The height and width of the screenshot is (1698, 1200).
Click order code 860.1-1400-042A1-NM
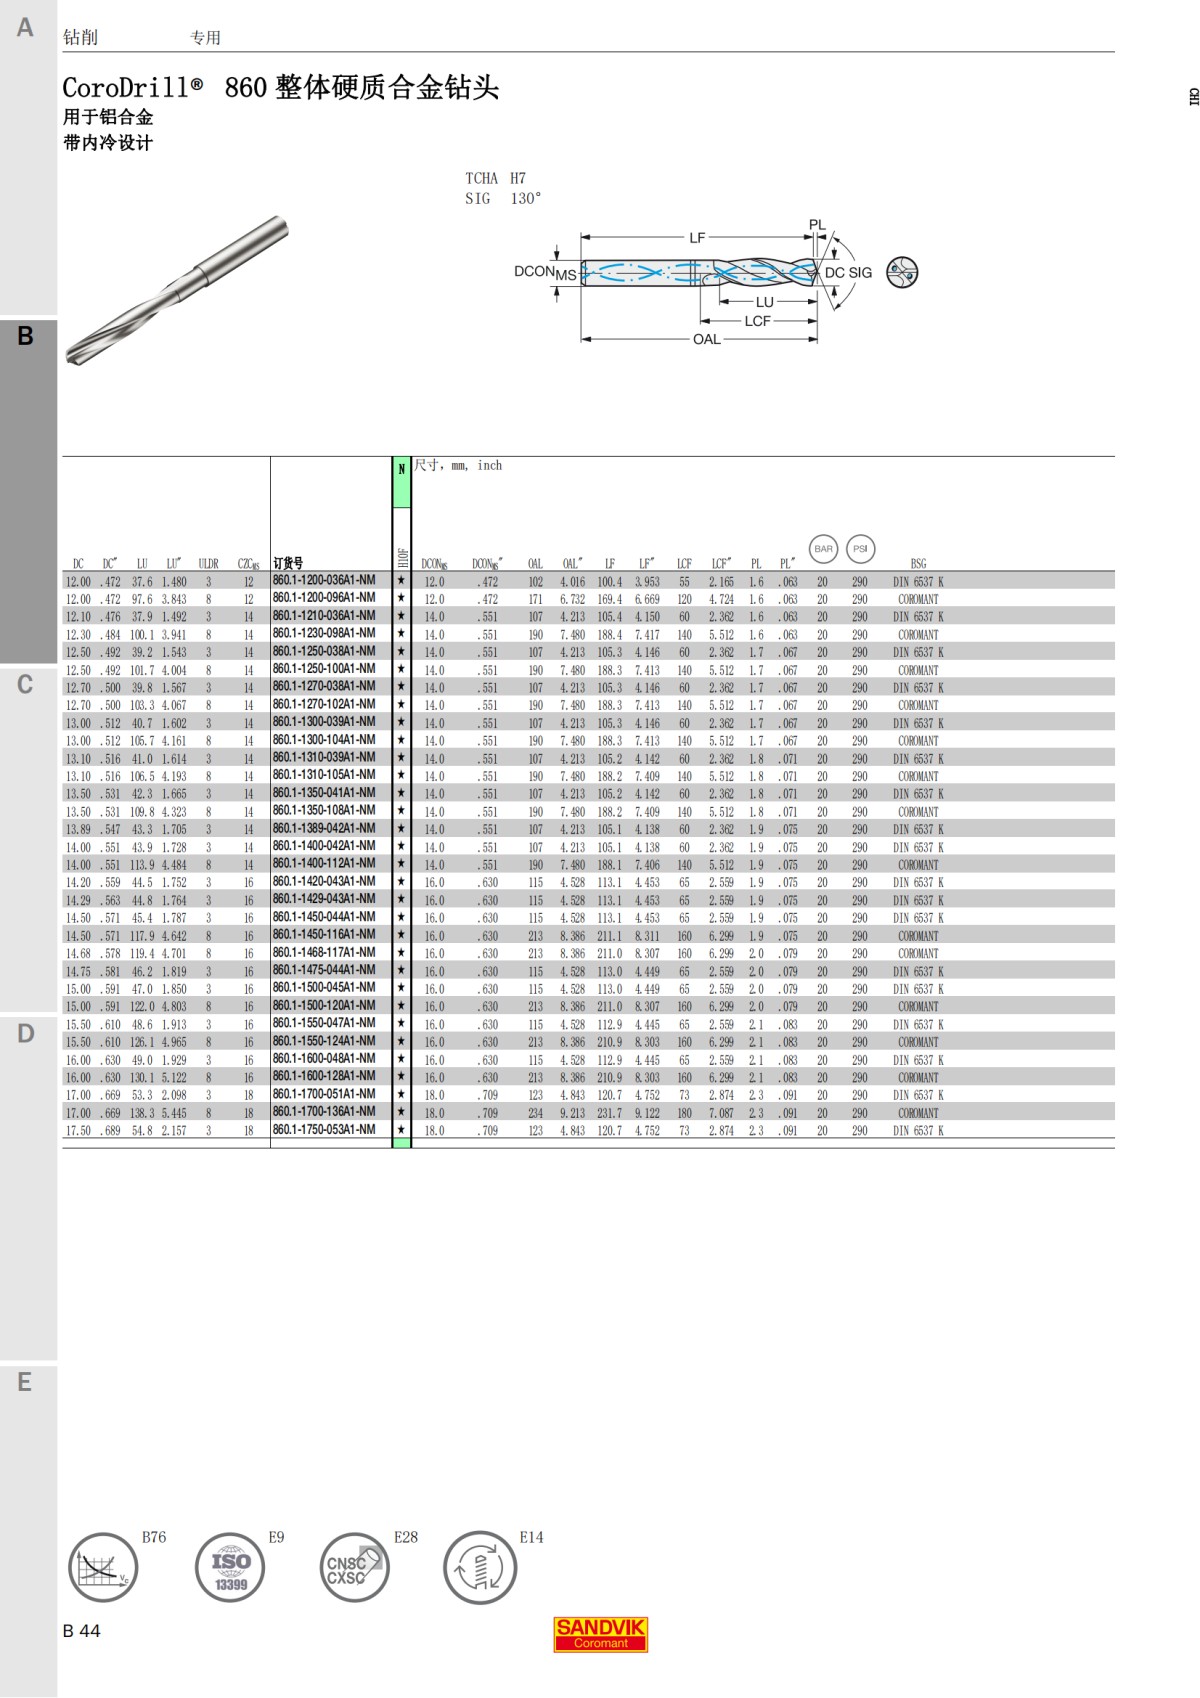[324, 846]
